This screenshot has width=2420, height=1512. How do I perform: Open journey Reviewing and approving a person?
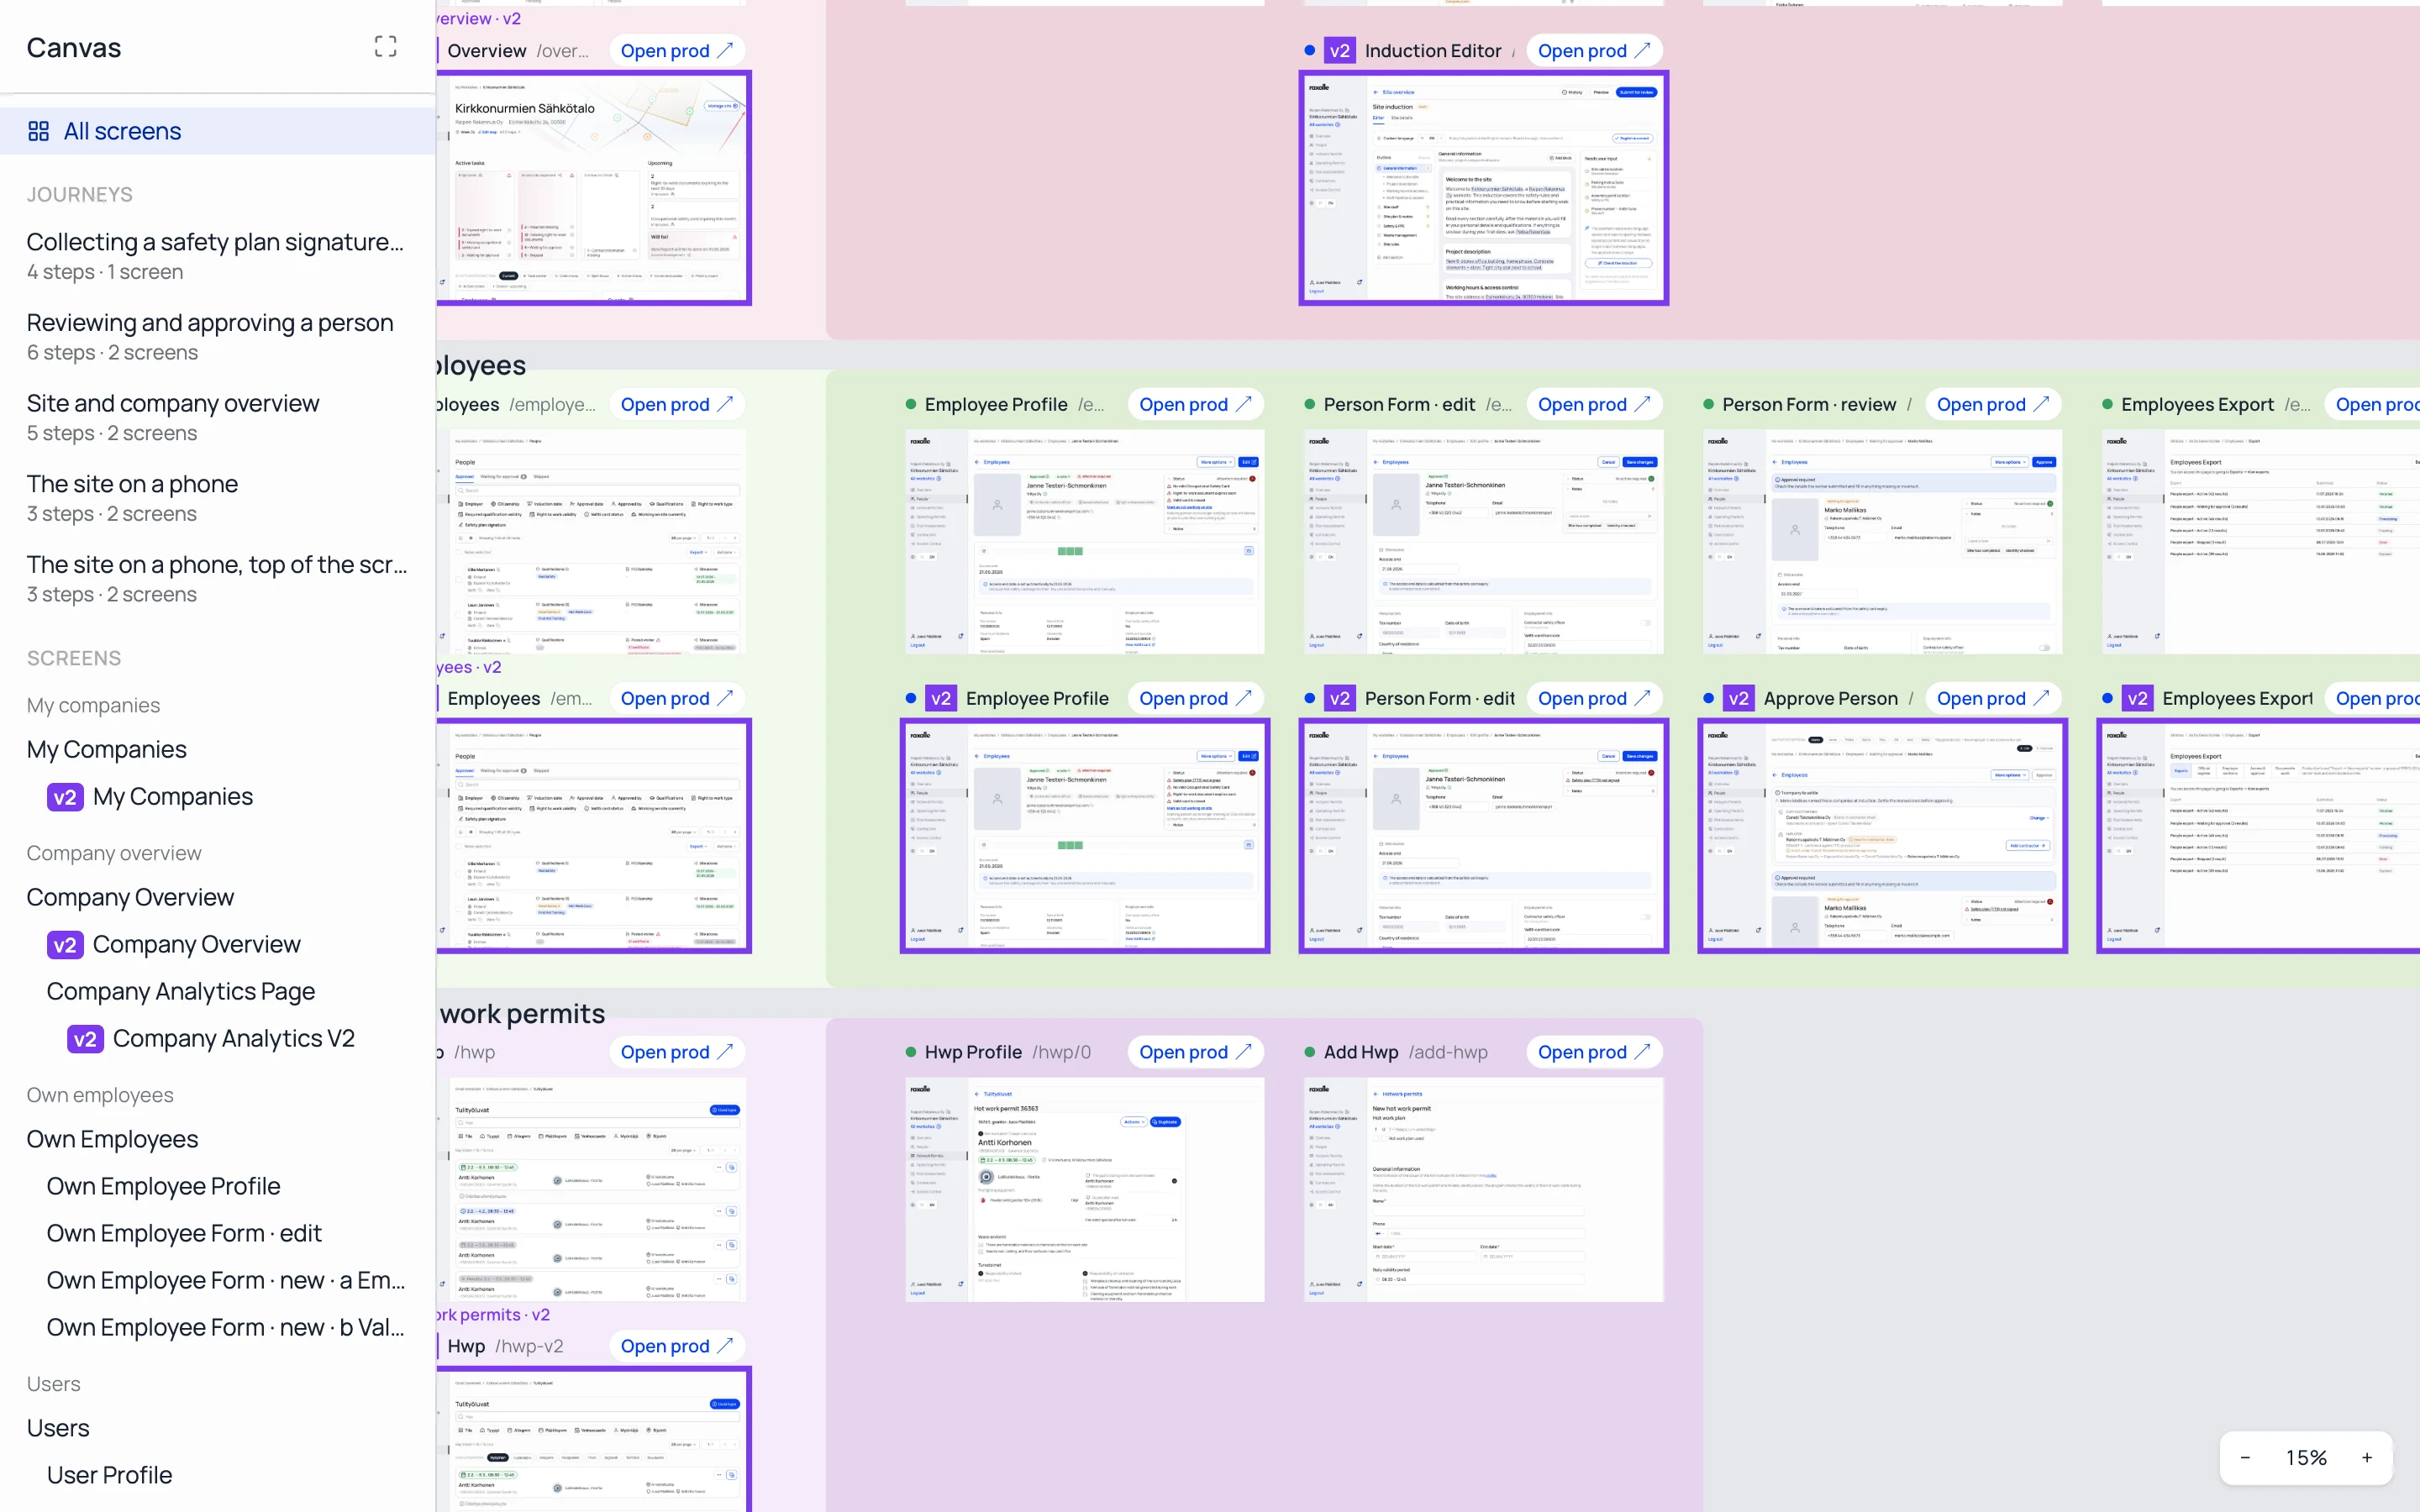pos(217,337)
